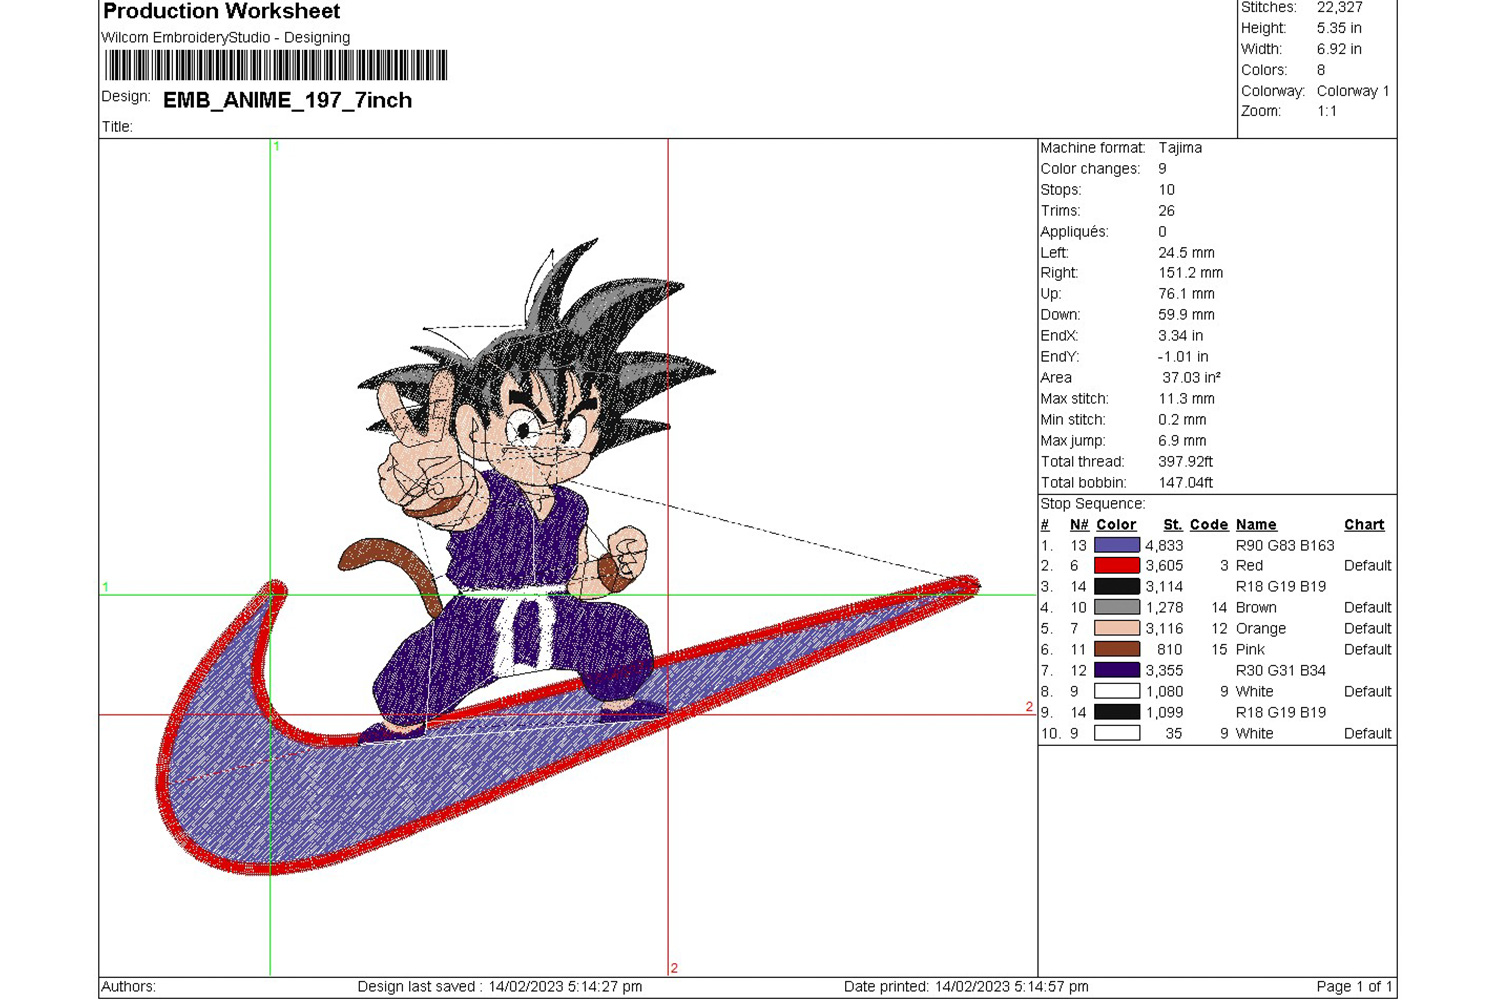Click the Chart column header
1502x1000 pixels.
1363,525
